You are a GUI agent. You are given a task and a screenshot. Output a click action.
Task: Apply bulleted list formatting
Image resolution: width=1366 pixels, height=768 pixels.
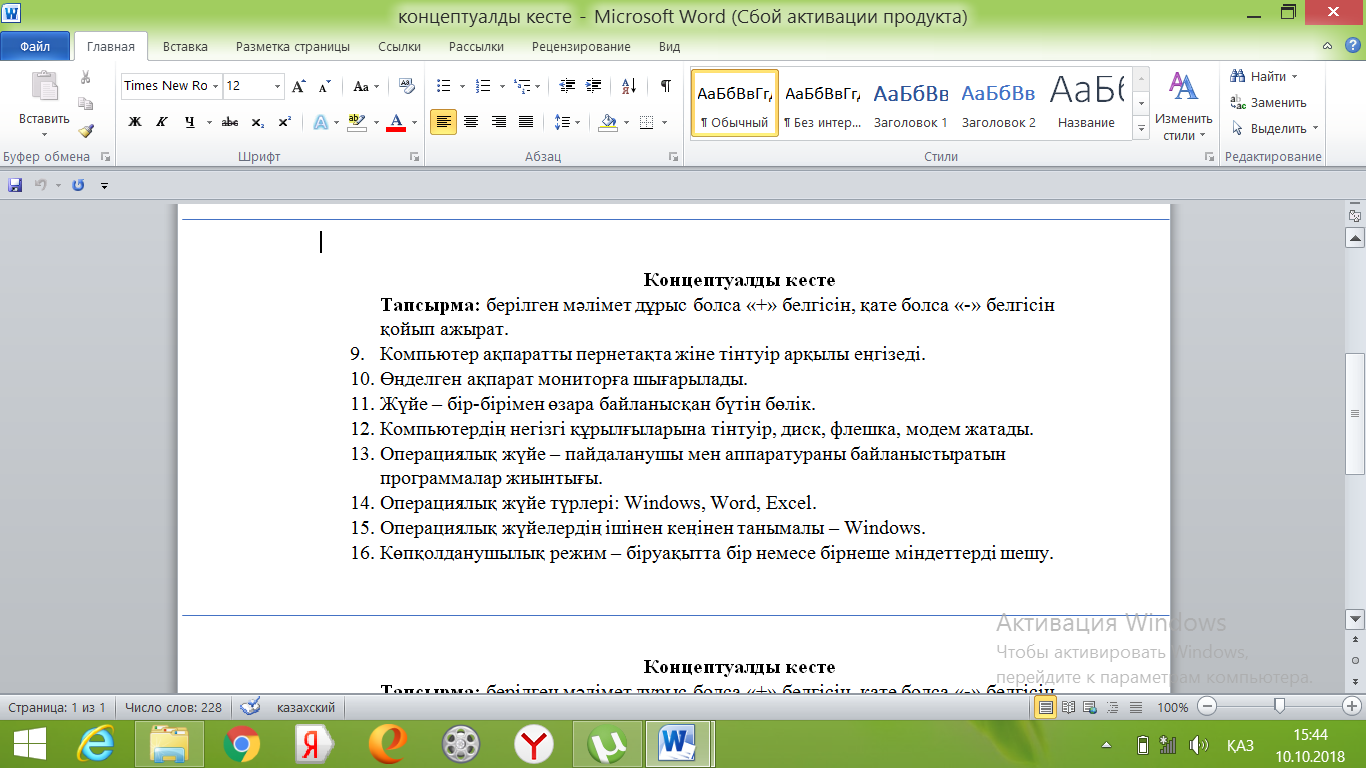tap(444, 86)
